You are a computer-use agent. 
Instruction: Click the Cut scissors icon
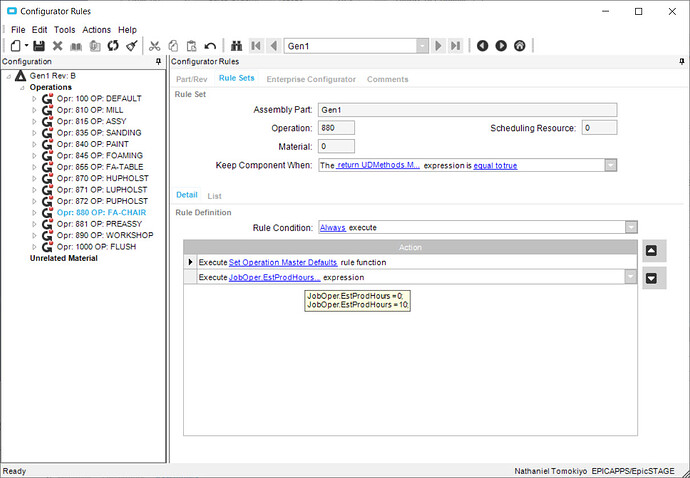click(154, 46)
